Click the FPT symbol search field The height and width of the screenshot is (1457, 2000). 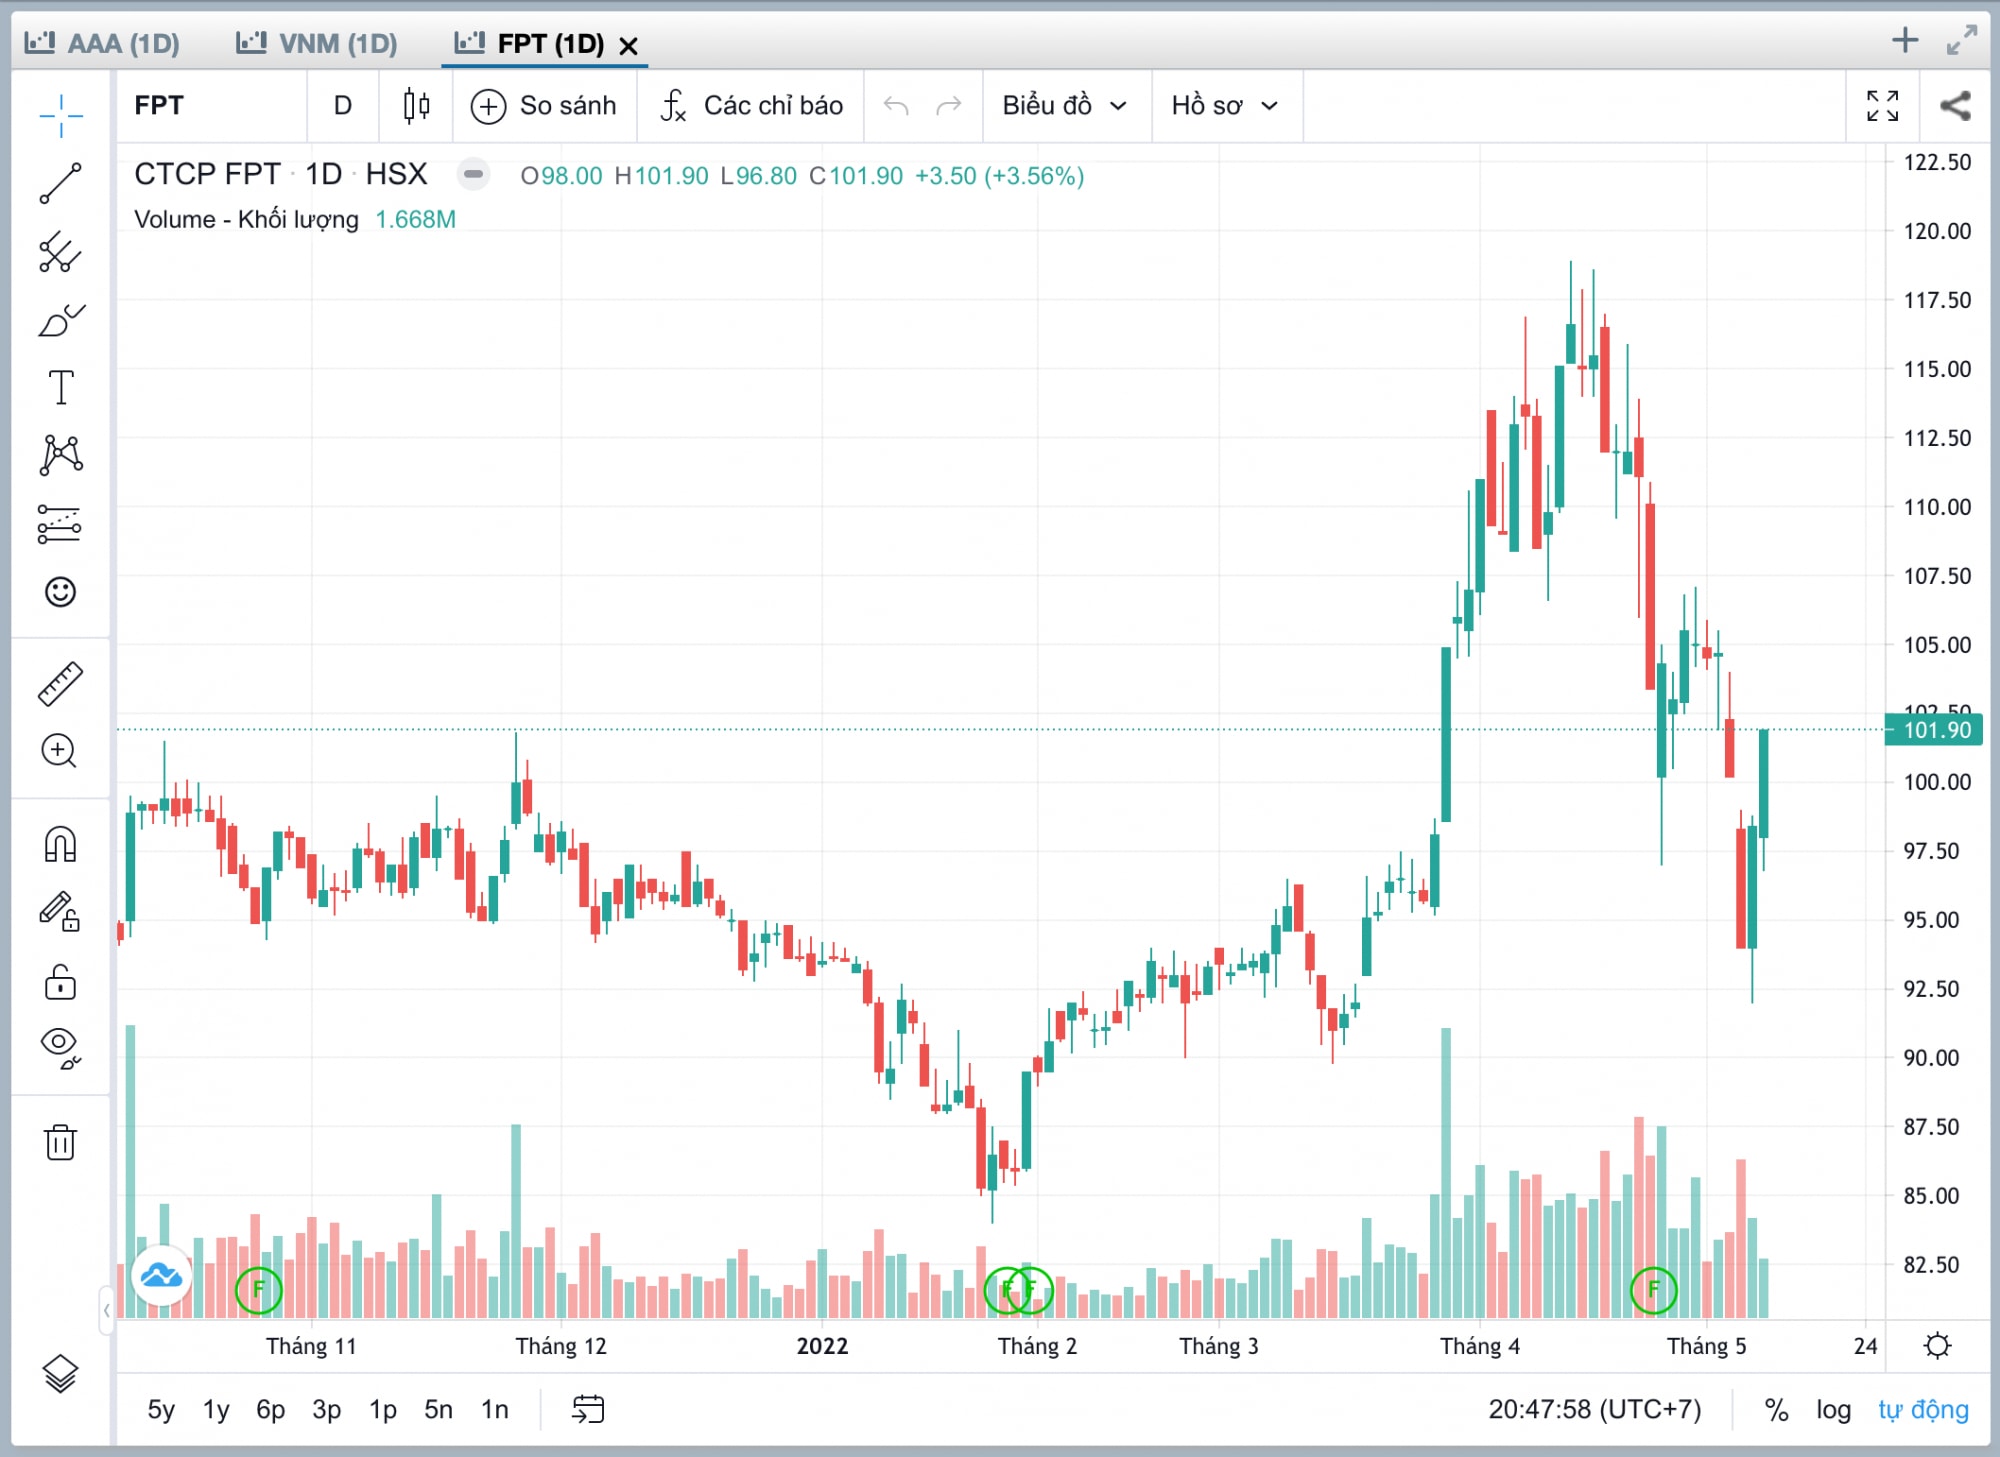[x=212, y=105]
